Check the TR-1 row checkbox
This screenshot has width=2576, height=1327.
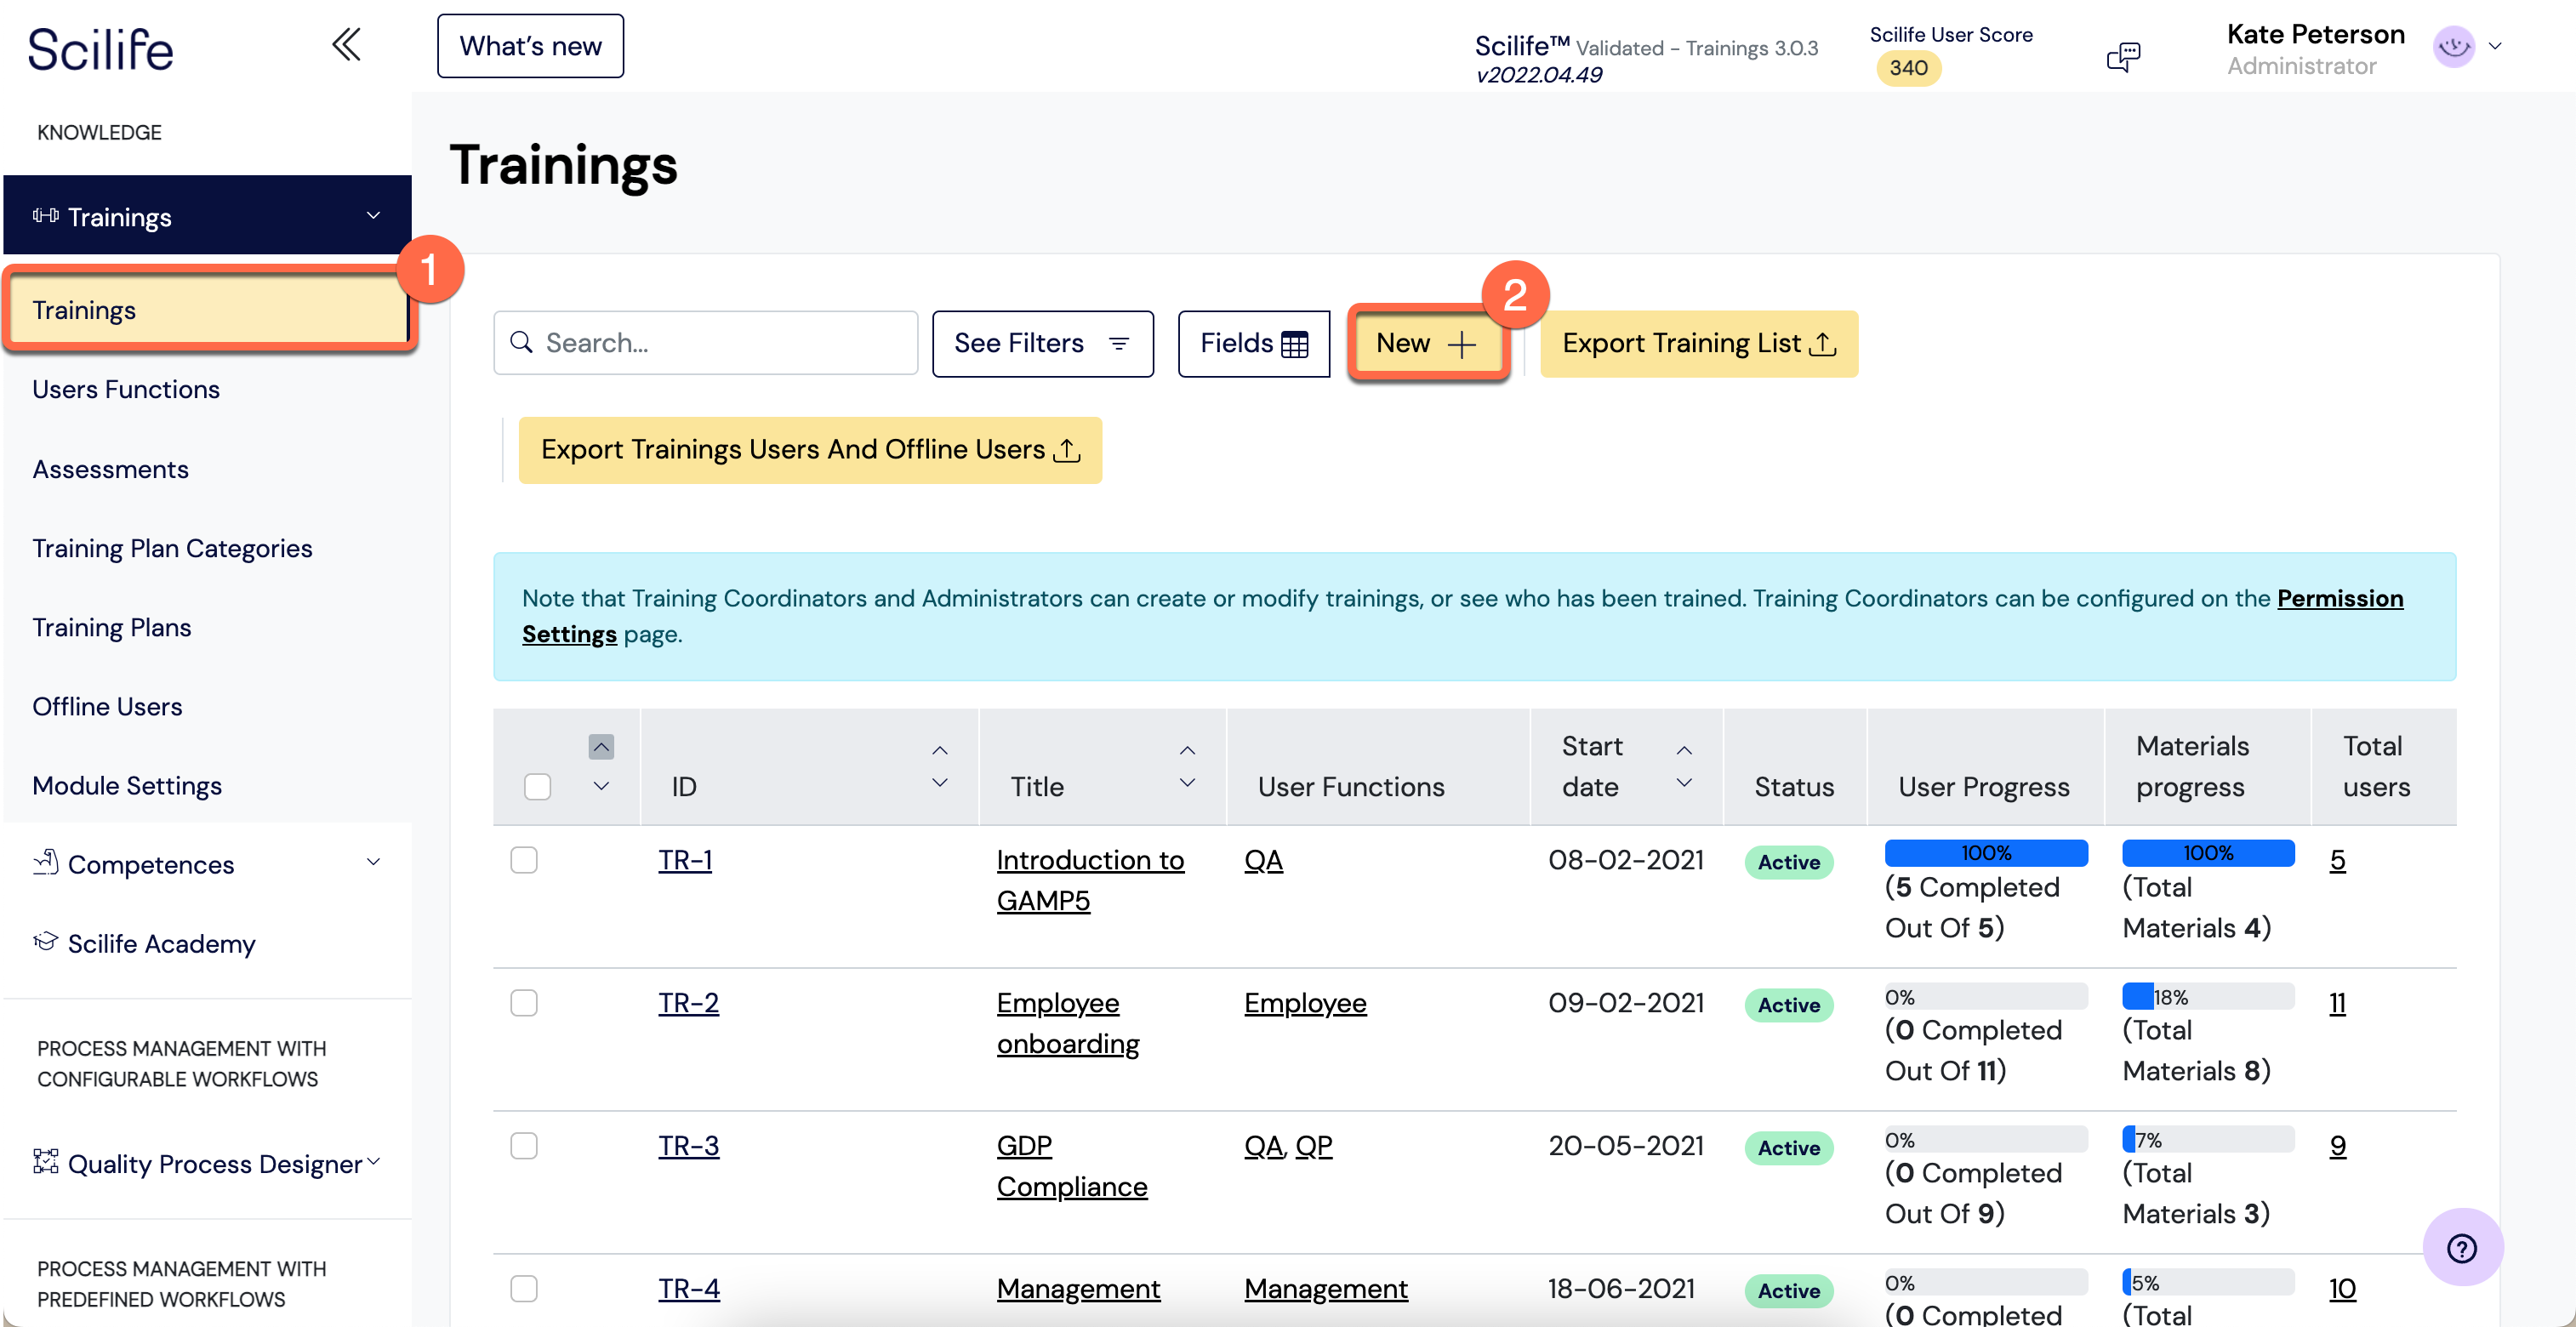[x=524, y=860]
